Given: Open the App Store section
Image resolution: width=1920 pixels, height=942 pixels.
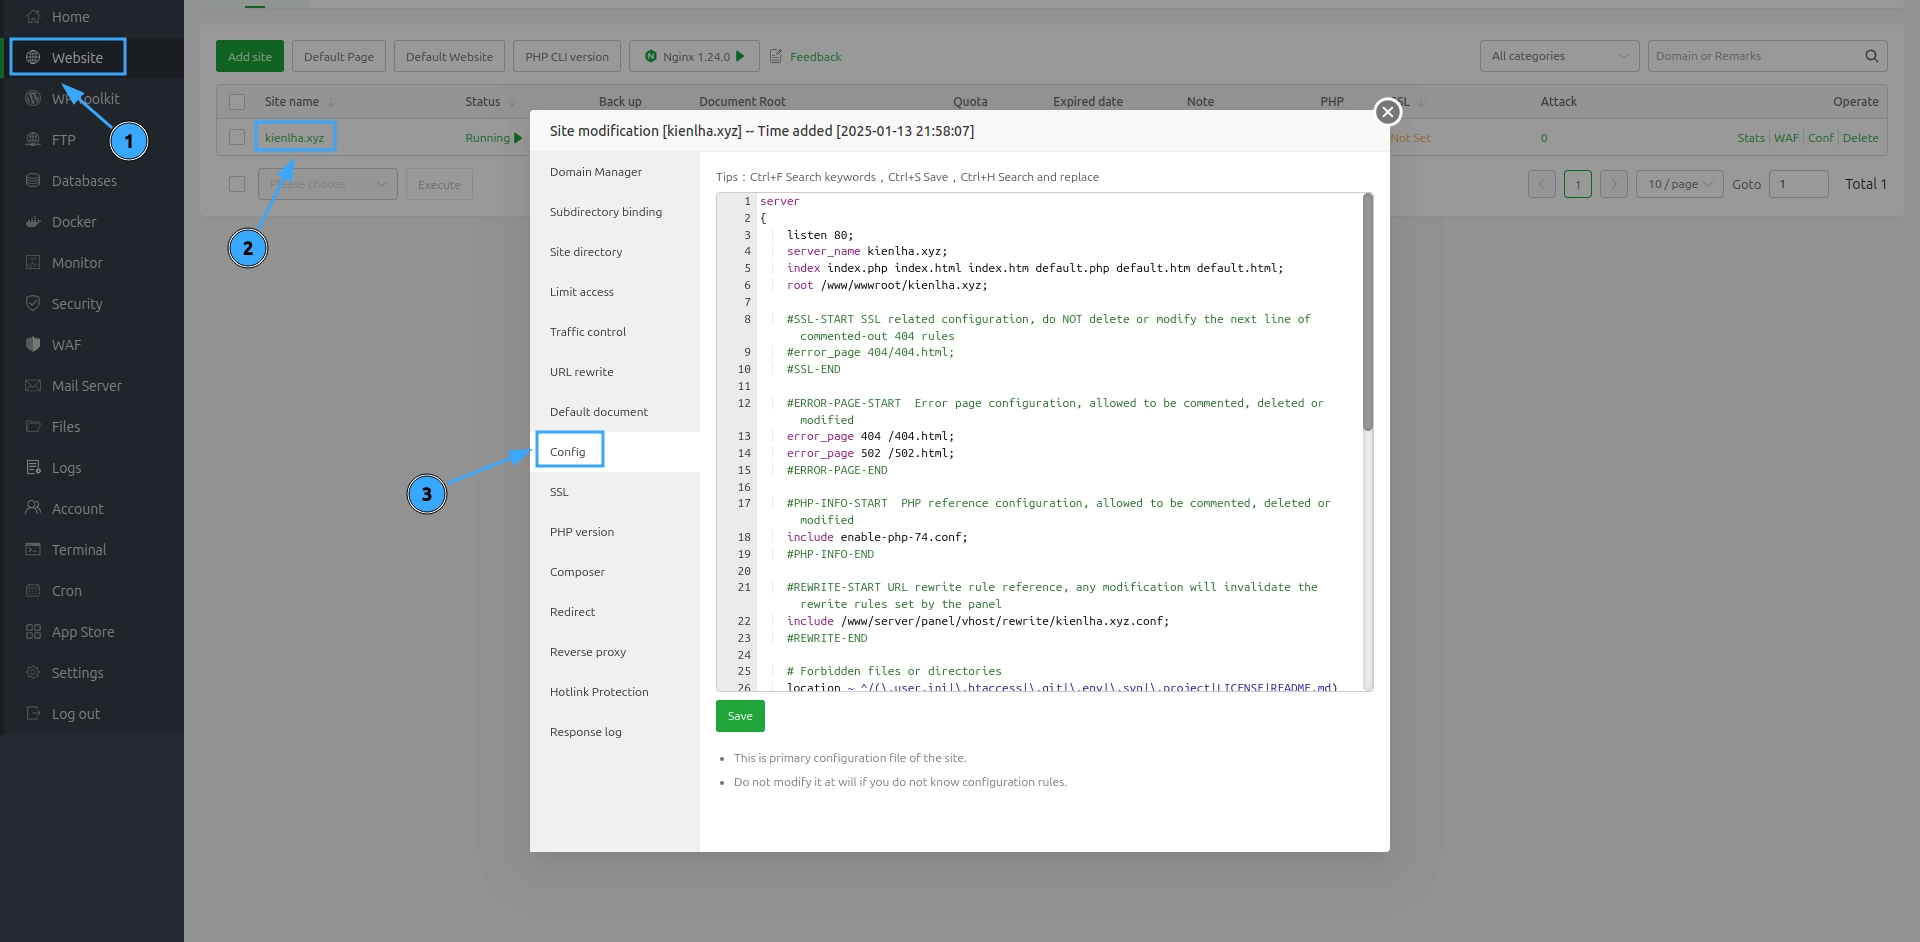Looking at the screenshot, I should pyautogui.click(x=82, y=631).
